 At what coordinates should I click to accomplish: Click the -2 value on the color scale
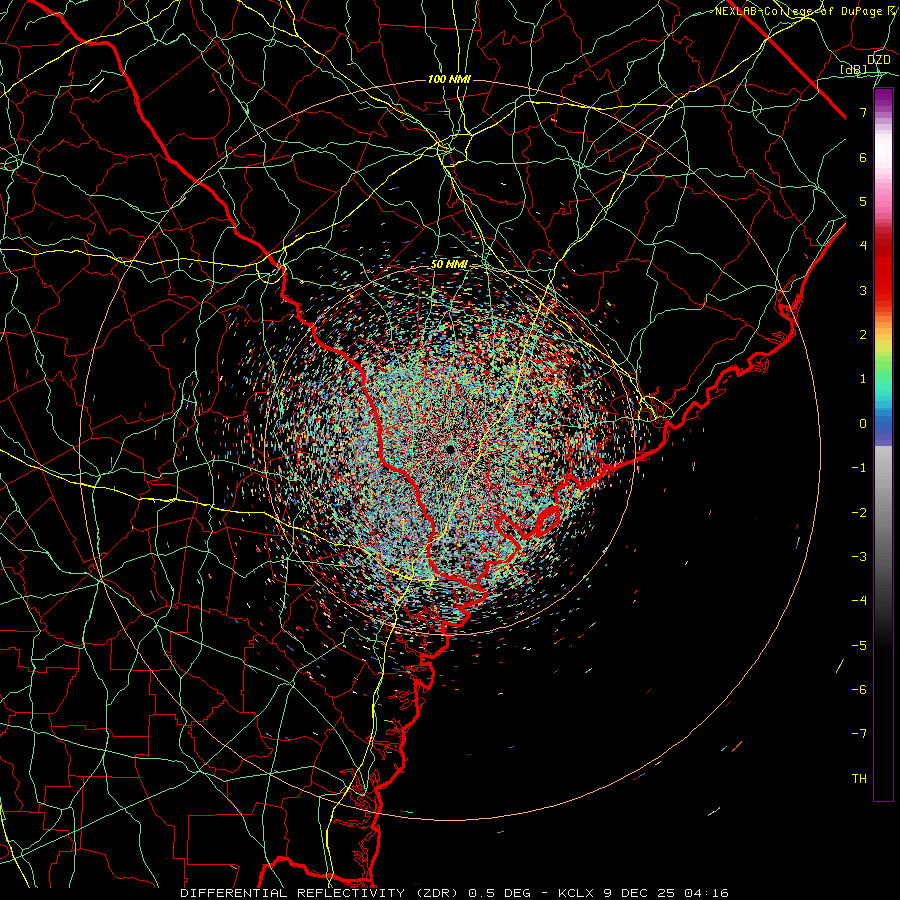(x=859, y=513)
